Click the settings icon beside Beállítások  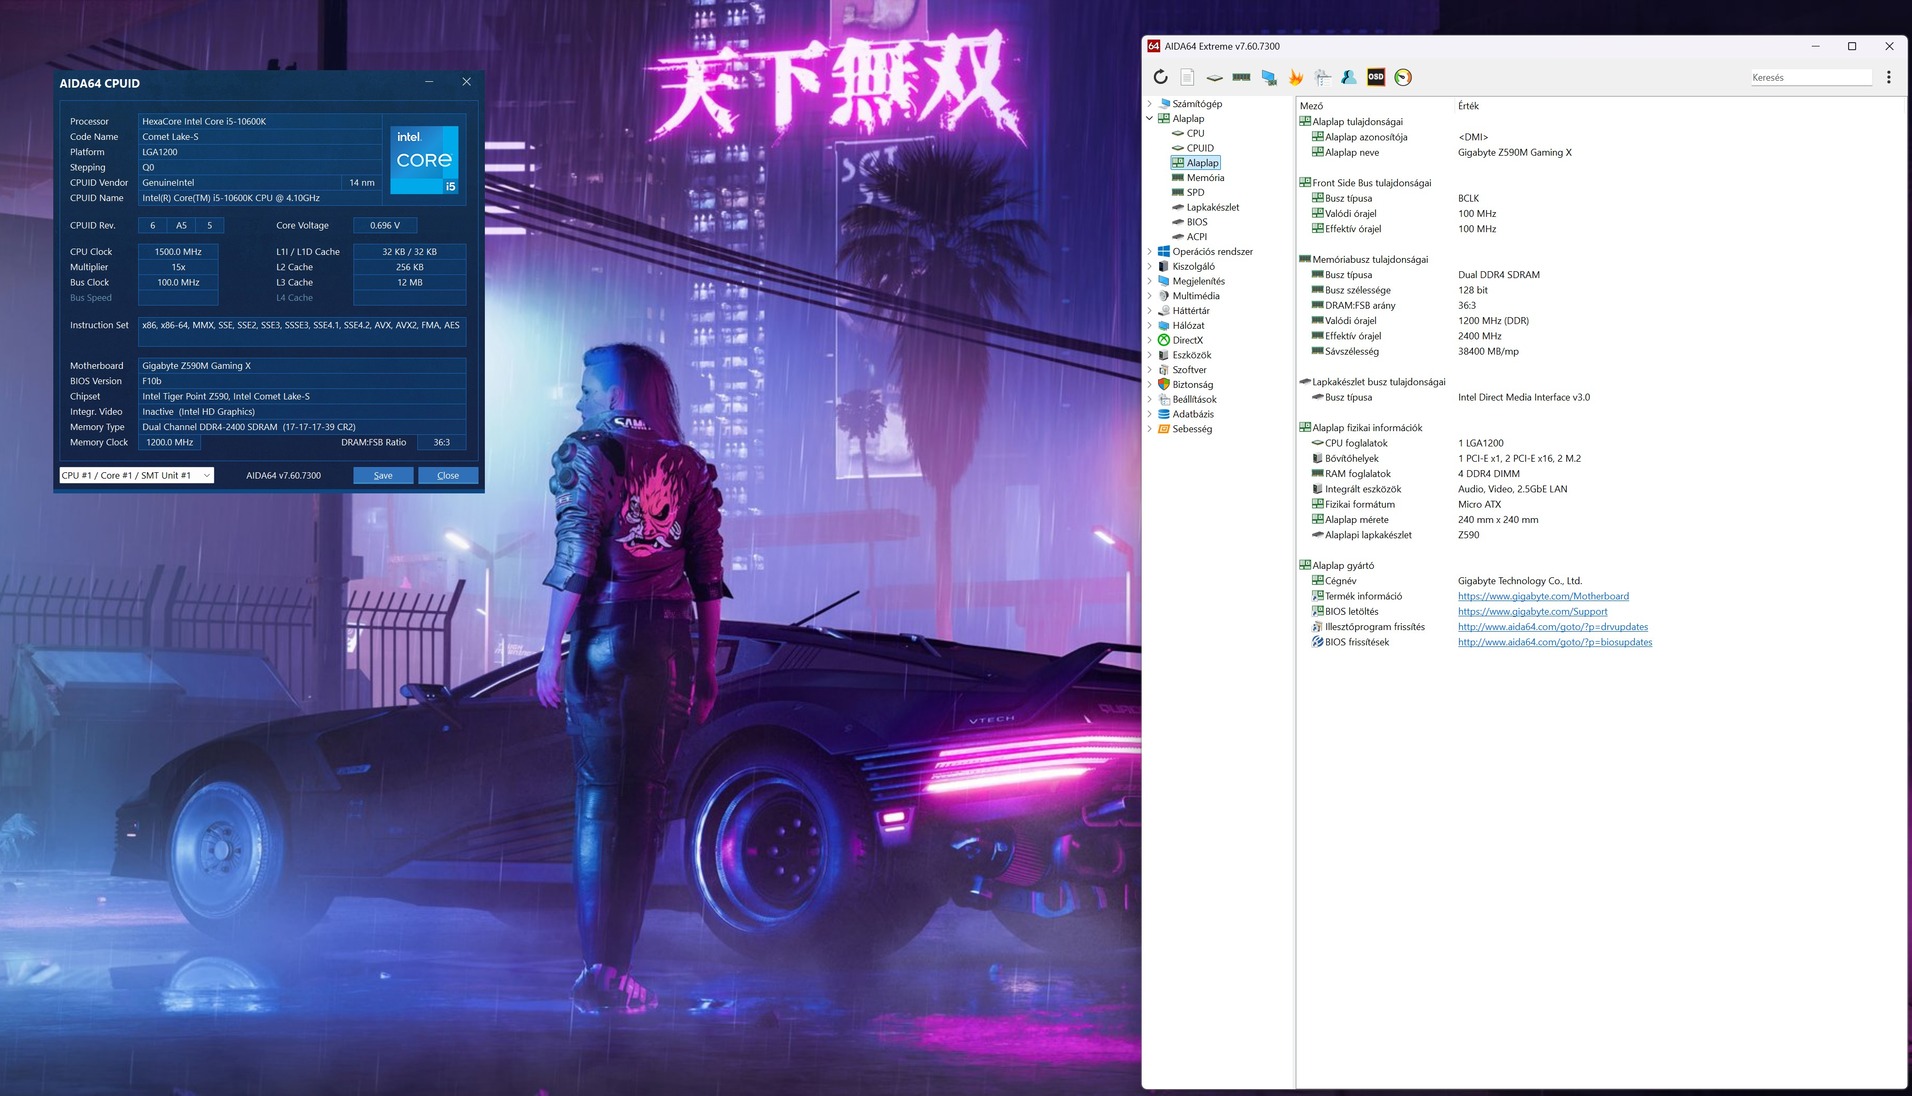[x=1164, y=399]
